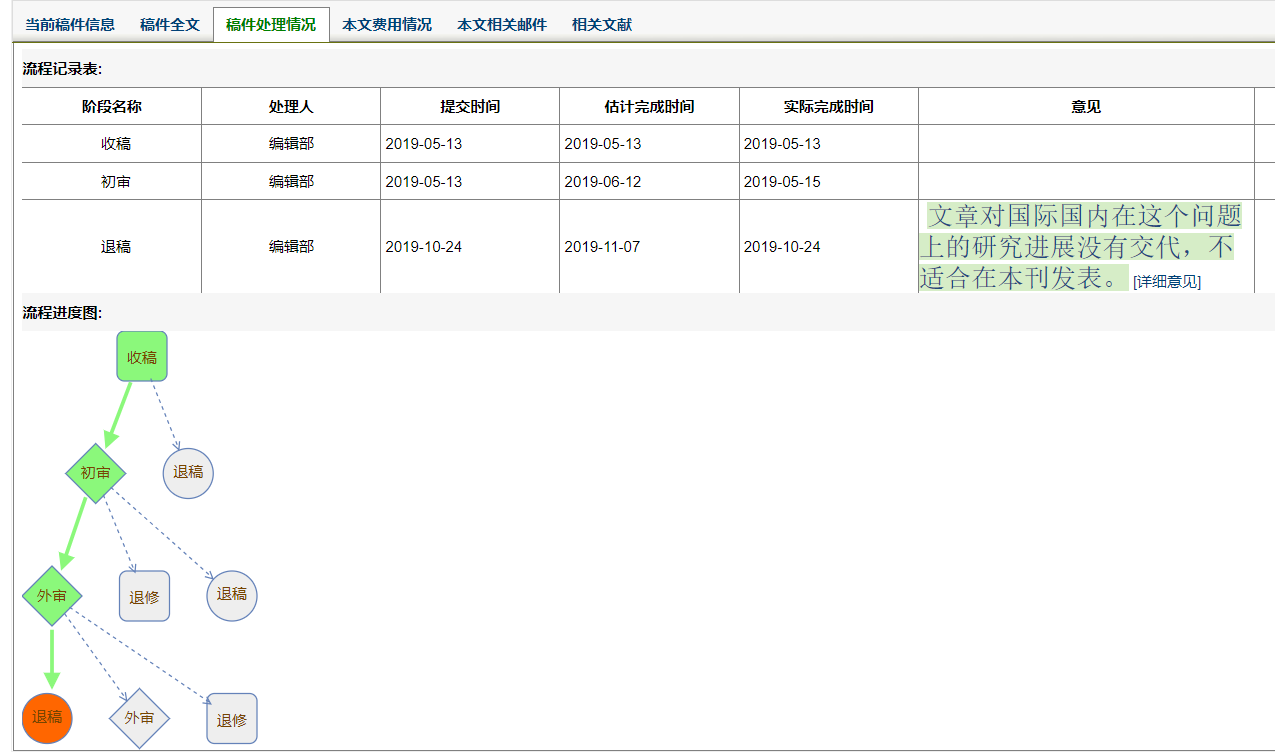Screen dimensions: 1275x752
Task: Go to the 本文相关邮件 tab
Action: pos(502,25)
